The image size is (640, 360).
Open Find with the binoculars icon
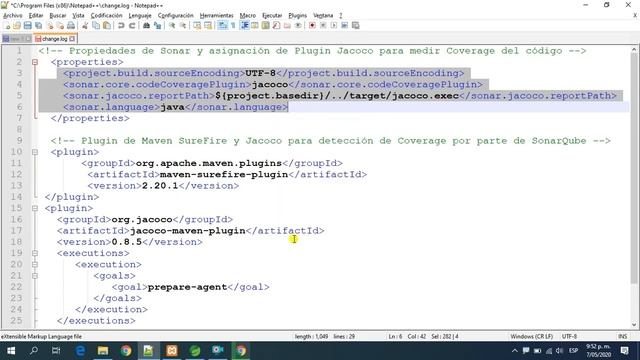146,25
